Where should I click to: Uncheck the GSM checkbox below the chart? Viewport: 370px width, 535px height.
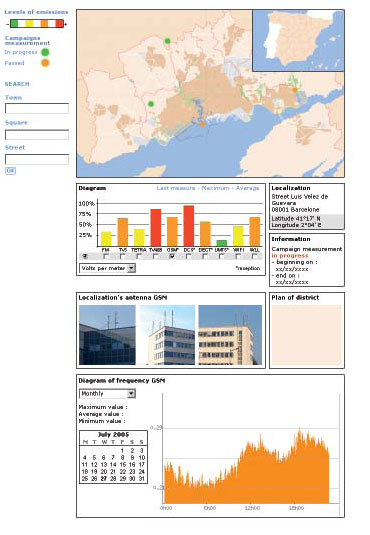172,256
